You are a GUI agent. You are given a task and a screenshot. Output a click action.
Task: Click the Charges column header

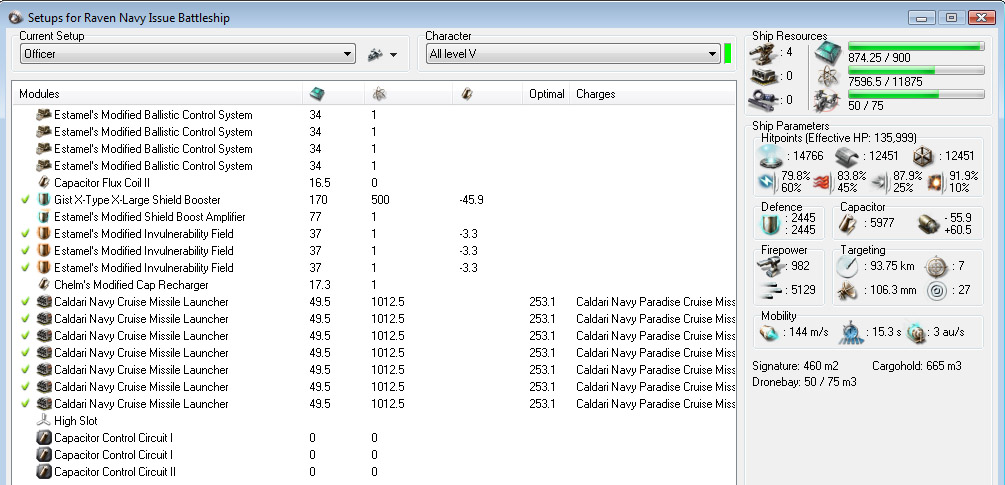[x=595, y=94]
